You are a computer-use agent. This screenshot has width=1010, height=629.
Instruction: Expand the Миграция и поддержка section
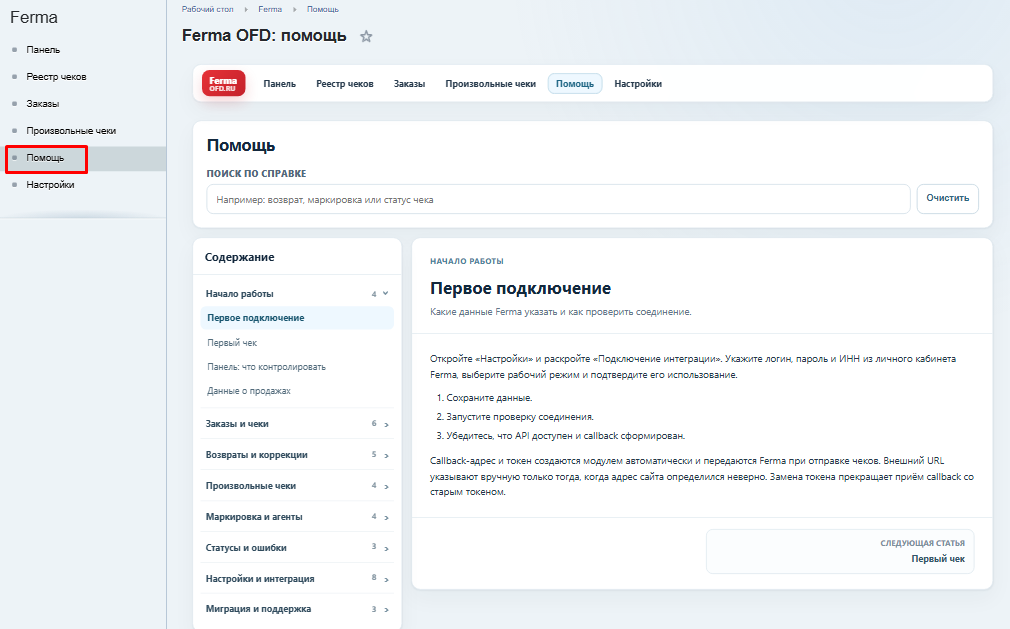pos(297,608)
